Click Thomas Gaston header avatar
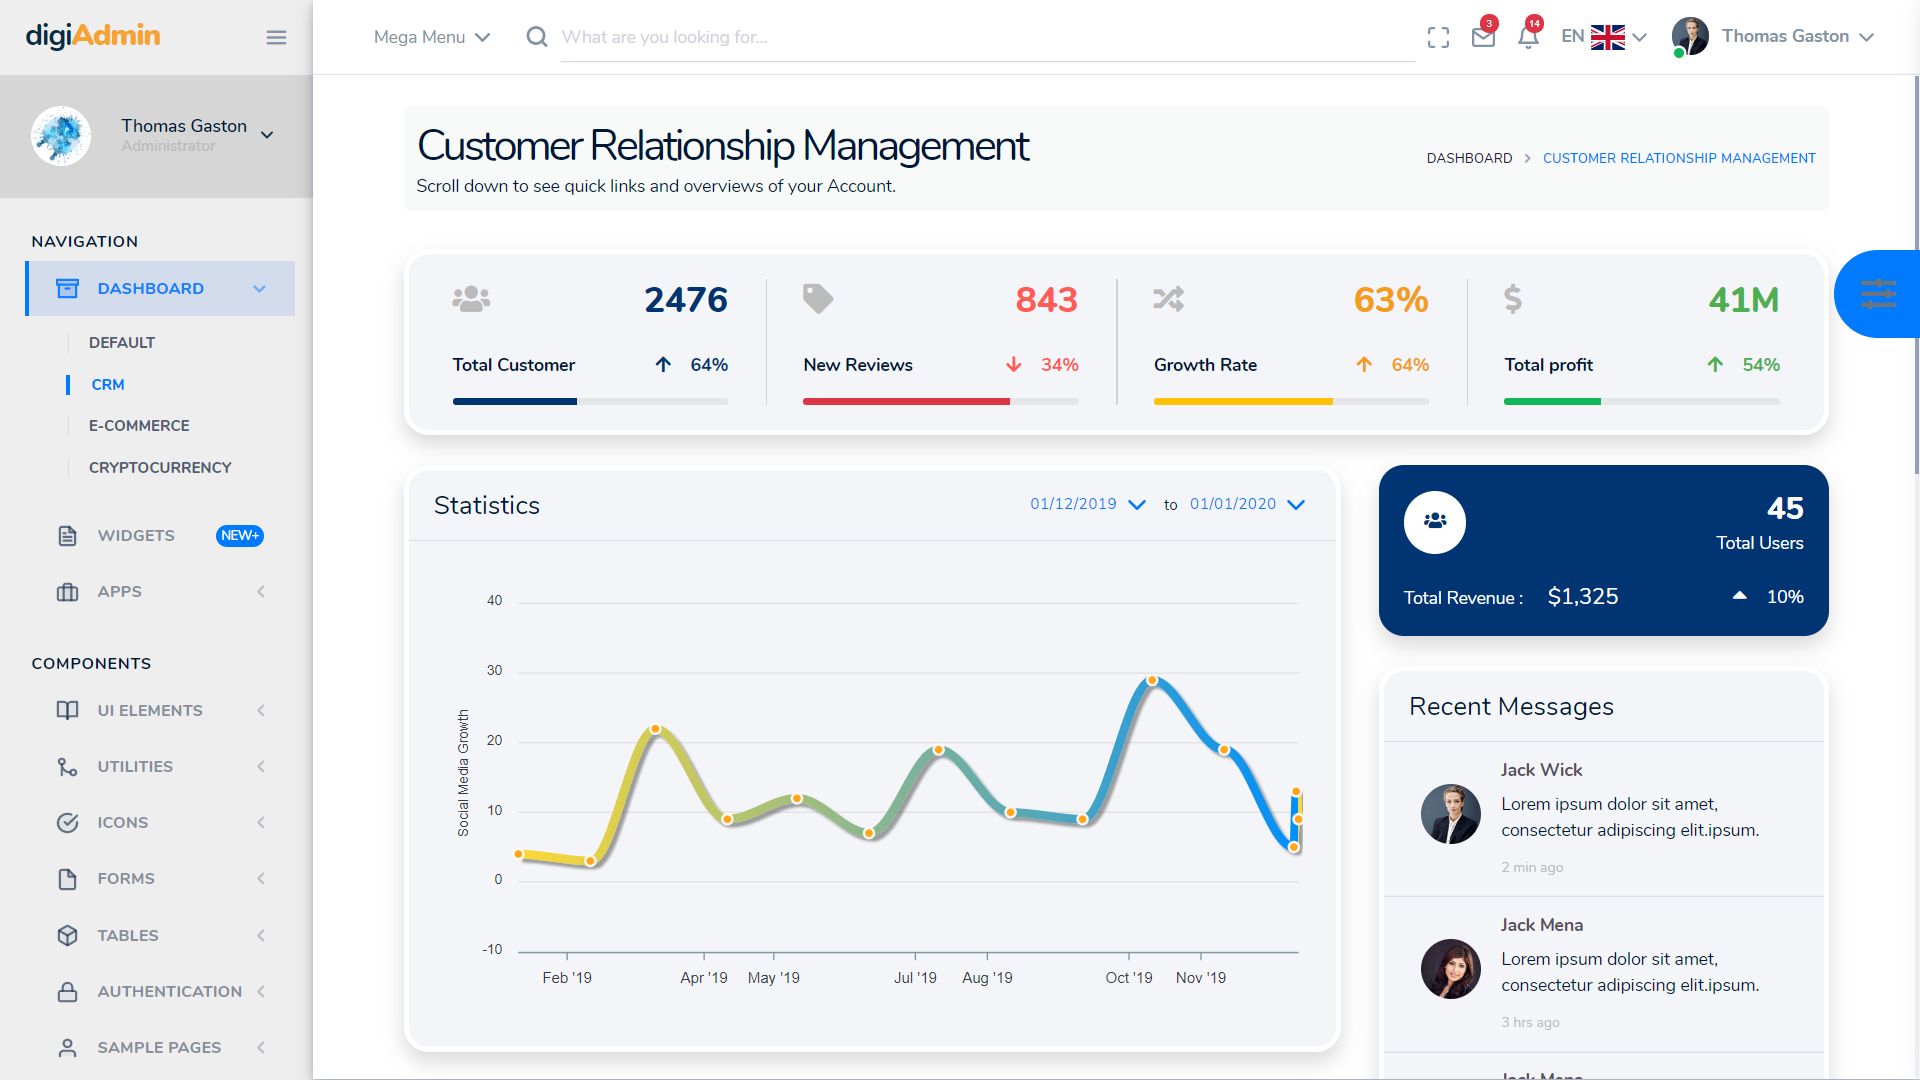 [1690, 37]
